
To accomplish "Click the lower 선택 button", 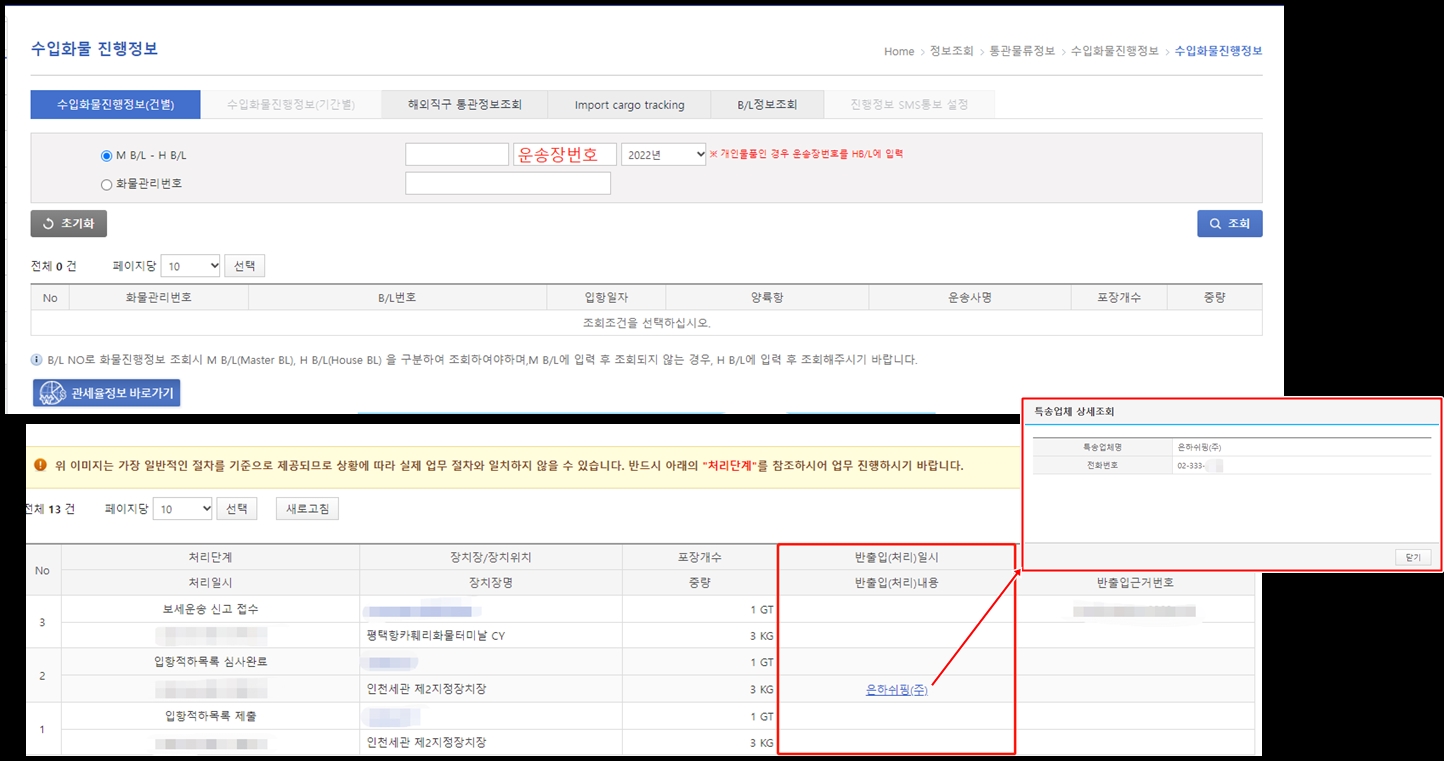I will click(237, 509).
